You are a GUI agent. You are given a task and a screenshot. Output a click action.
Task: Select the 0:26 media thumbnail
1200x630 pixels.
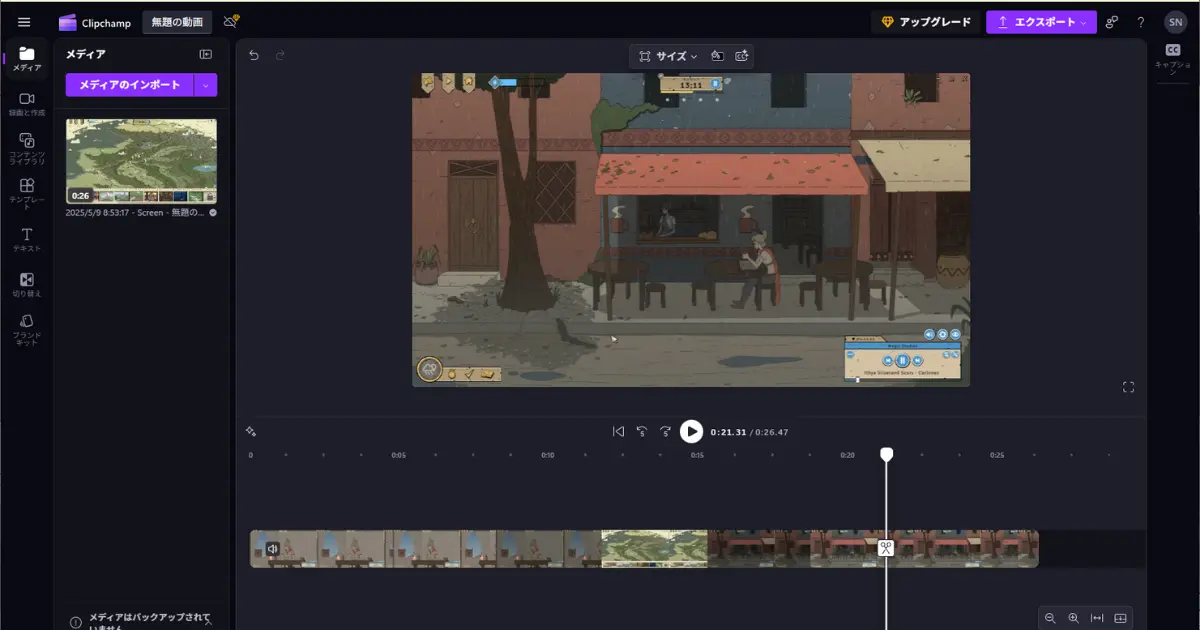141,162
